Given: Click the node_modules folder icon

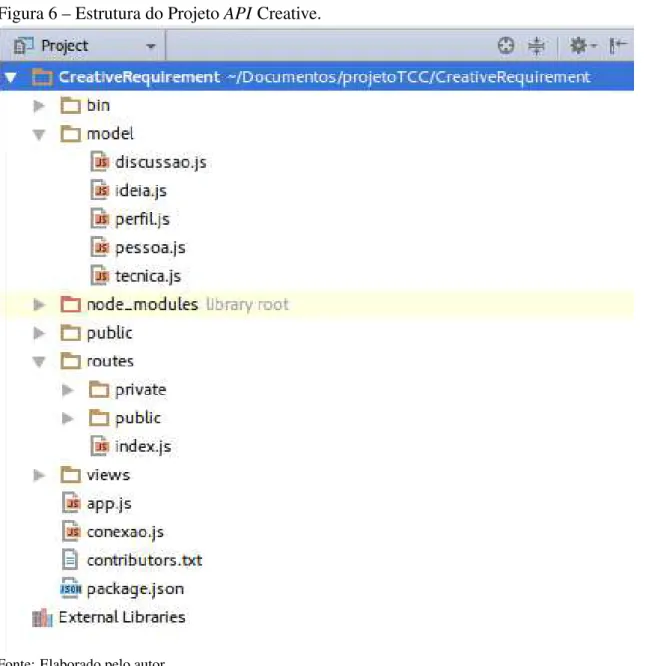Looking at the screenshot, I should (71, 304).
